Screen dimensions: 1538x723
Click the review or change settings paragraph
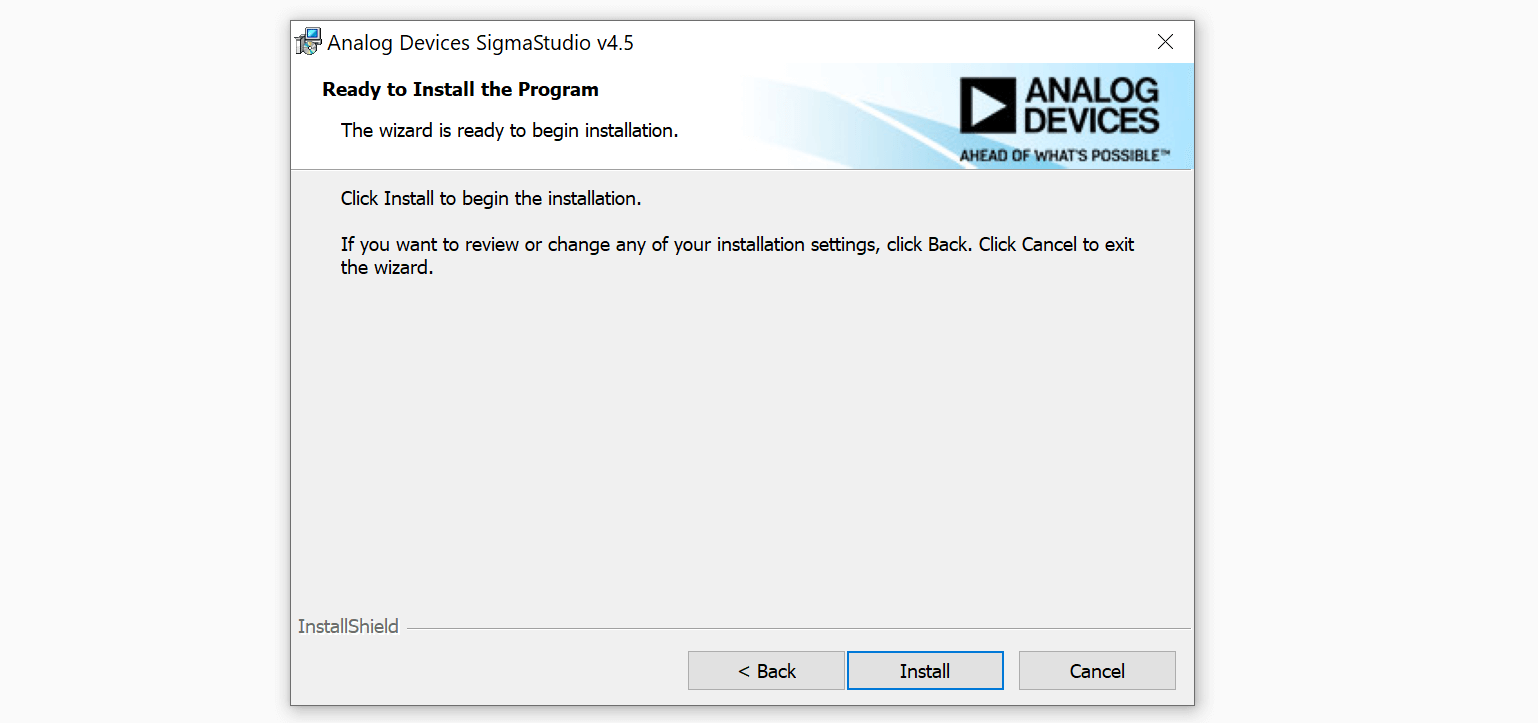pyautogui.click(x=737, y=256)
